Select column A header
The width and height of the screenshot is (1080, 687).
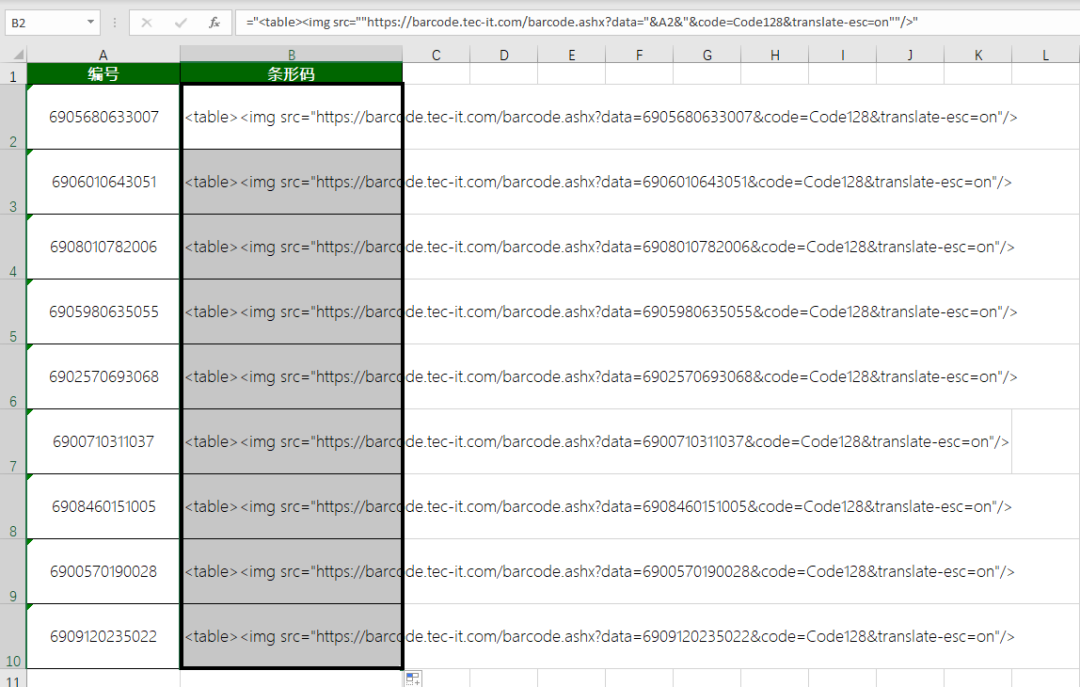pos(103,55)
